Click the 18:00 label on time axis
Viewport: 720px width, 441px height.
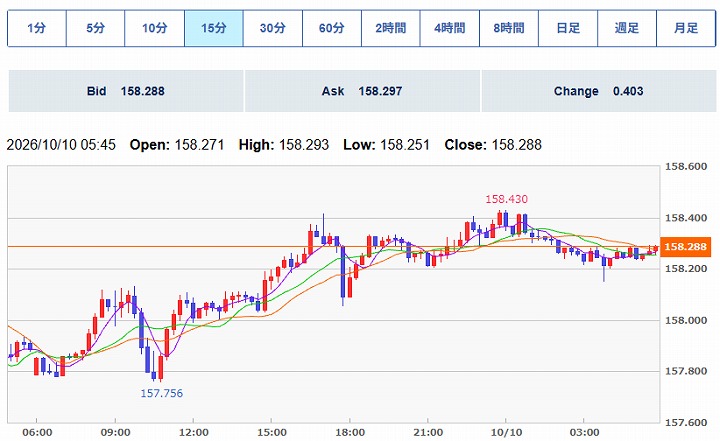pyautogui.click(x=350, y=433)
